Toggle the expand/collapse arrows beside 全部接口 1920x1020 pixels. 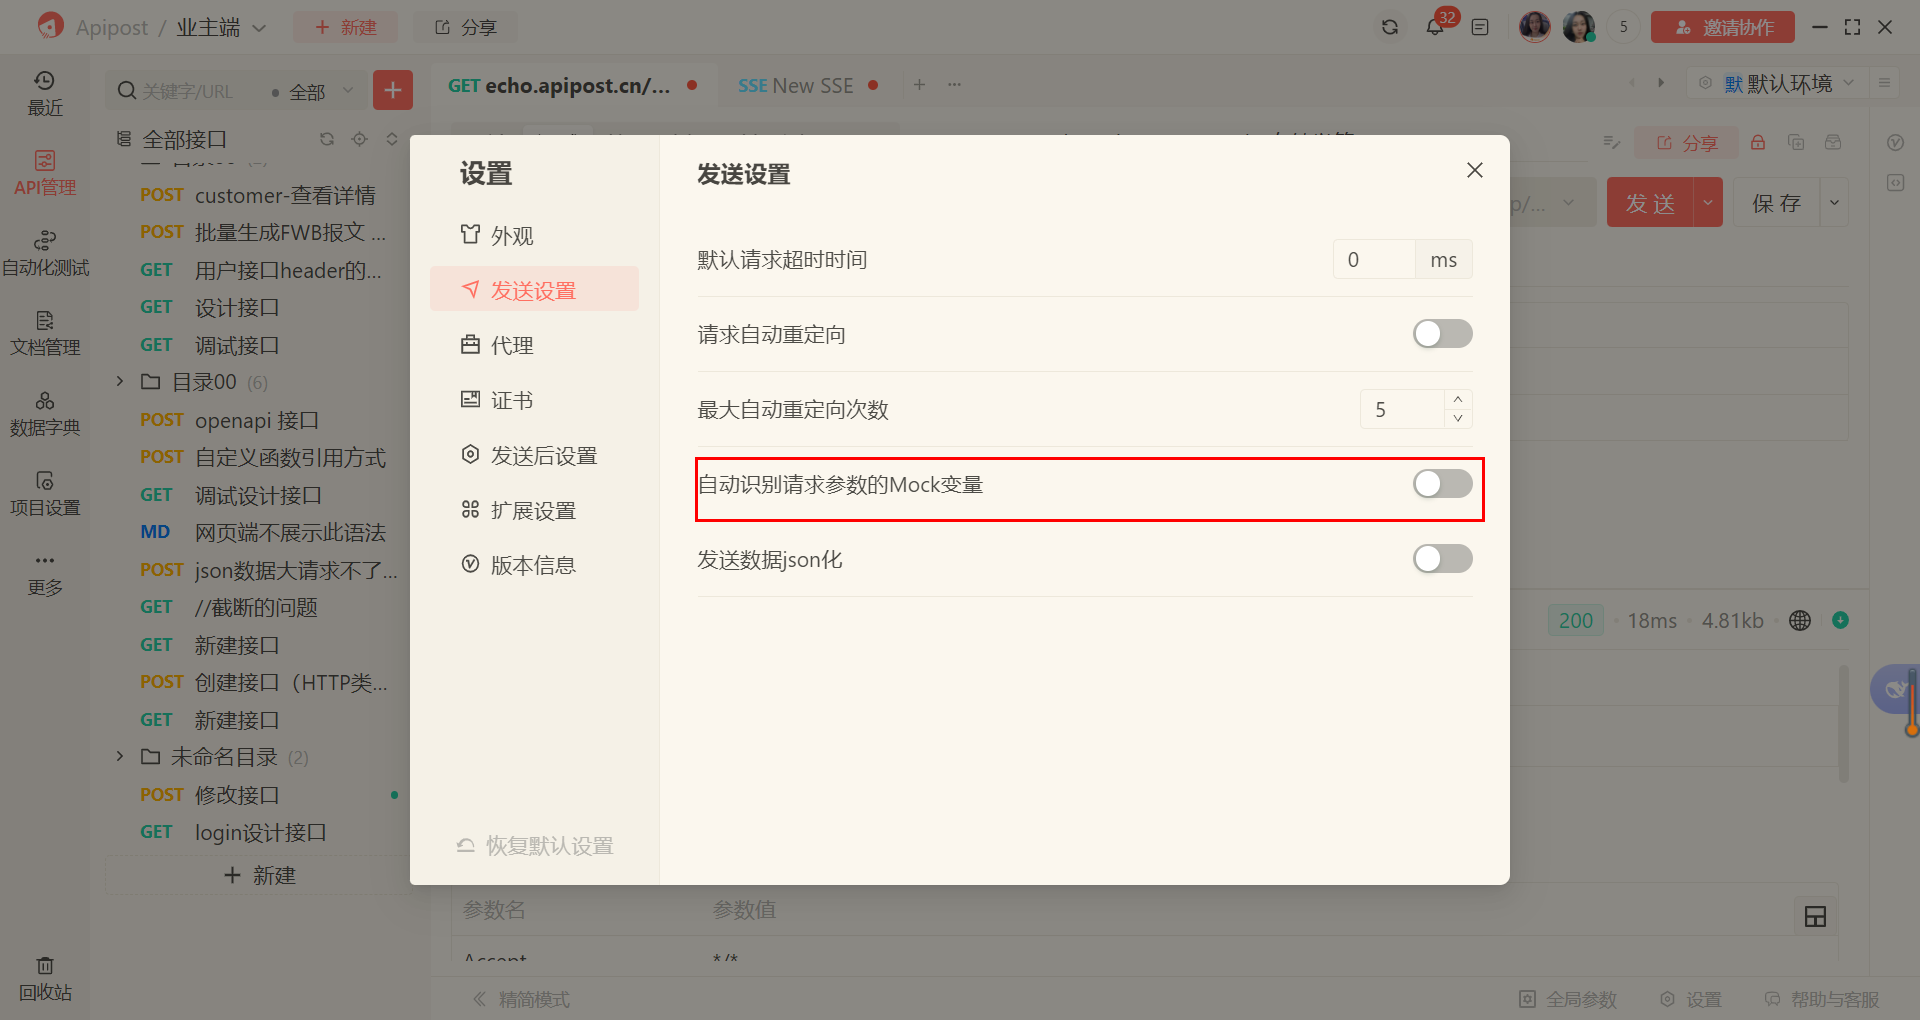[392, 139]
